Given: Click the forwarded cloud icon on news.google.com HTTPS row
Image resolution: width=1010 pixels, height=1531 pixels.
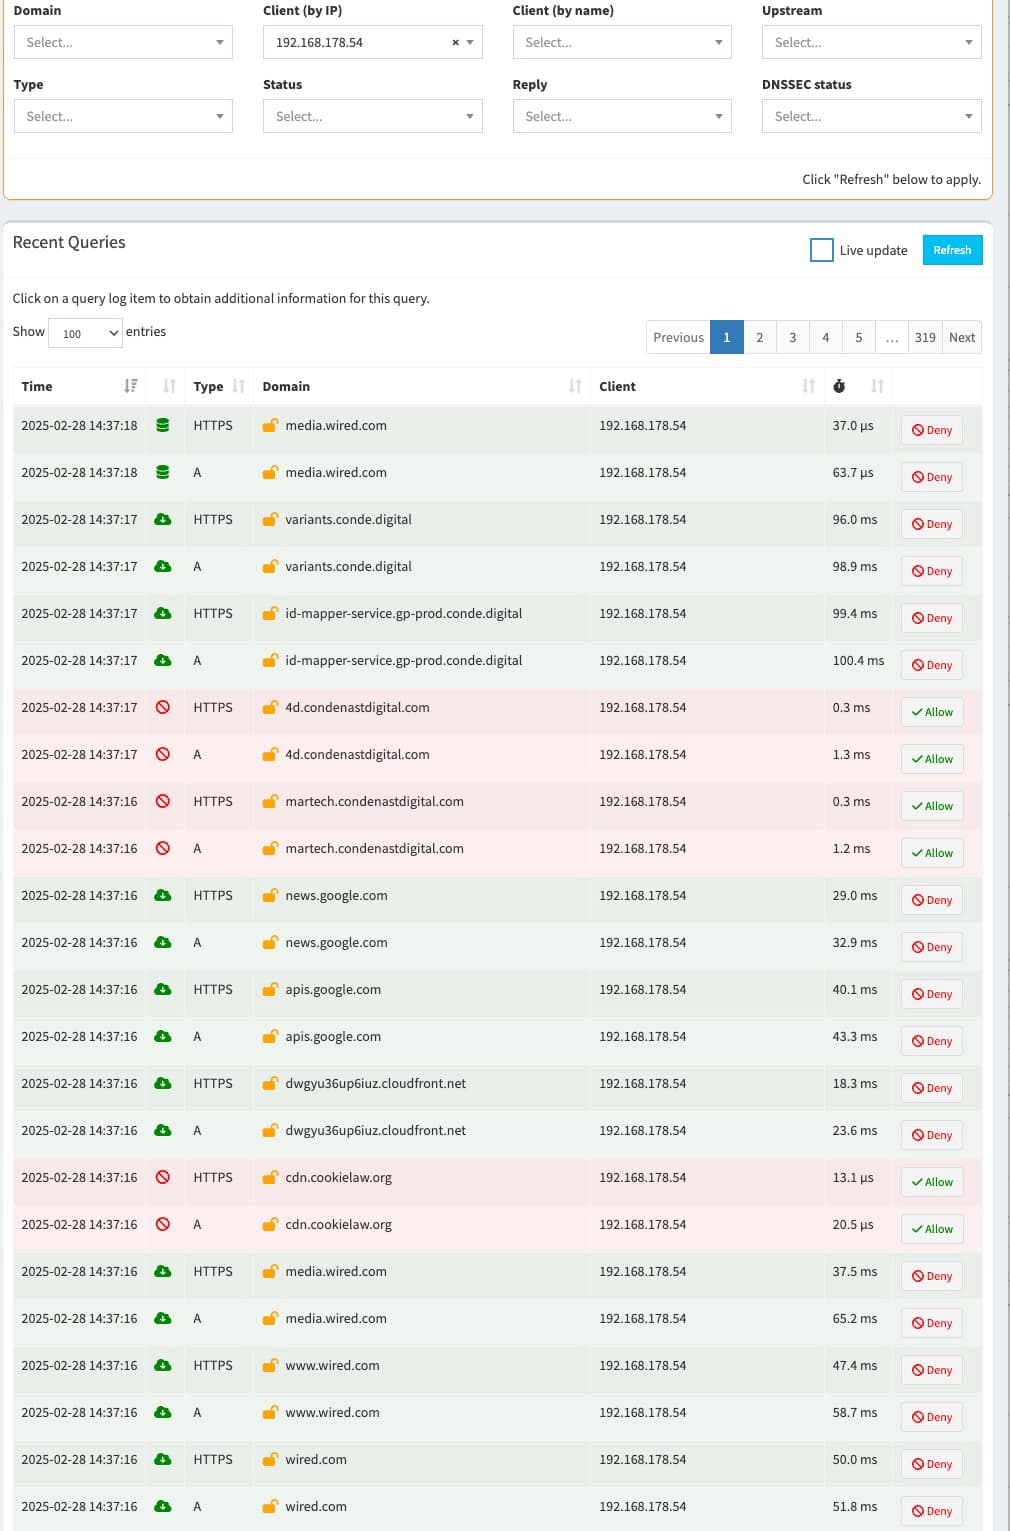Looking at the screenshot, I should pyautogui.click(x=163, y=895).
